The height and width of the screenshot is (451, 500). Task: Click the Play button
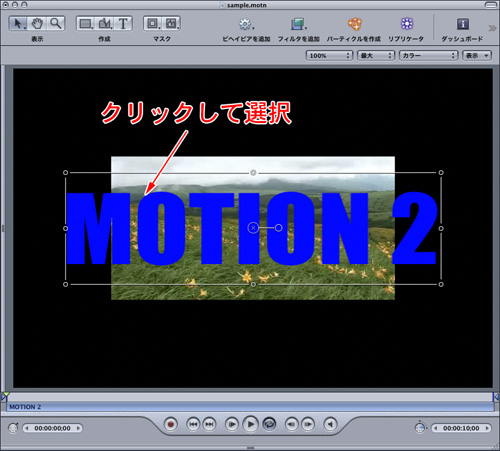tap(250, 424)
